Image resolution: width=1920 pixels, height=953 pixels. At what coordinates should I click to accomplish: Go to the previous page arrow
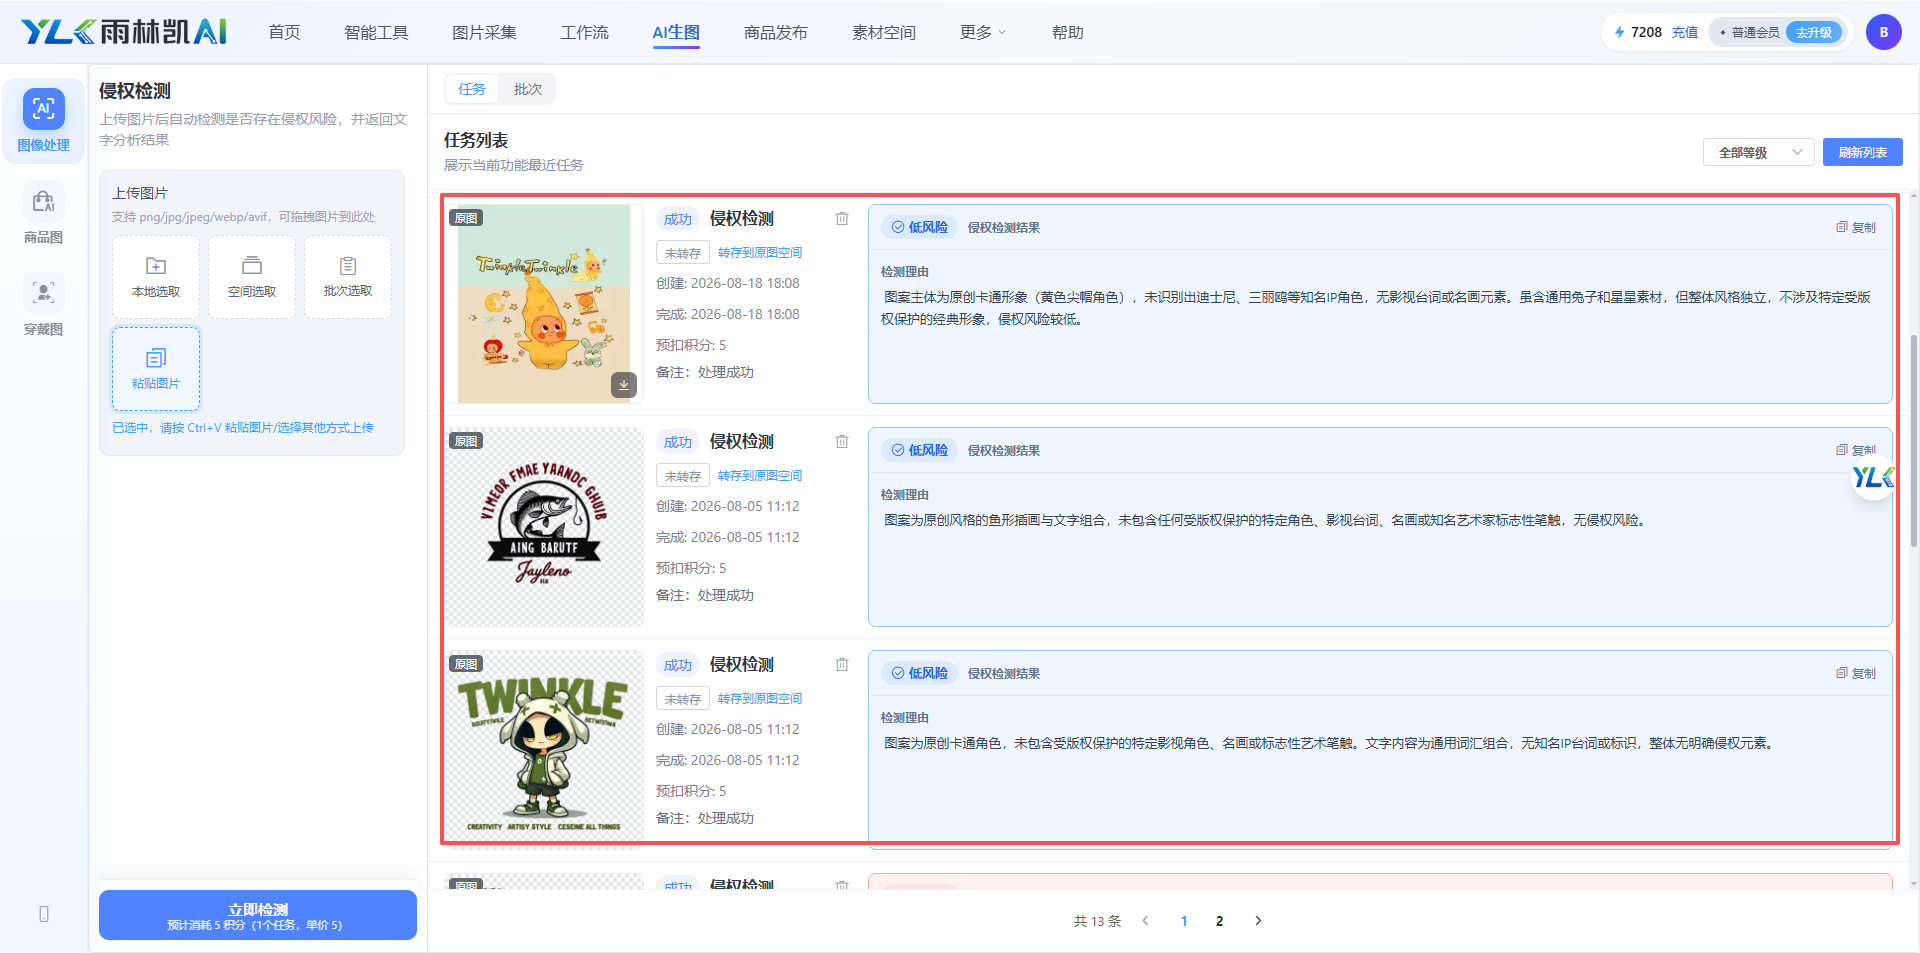point(1145,921)
